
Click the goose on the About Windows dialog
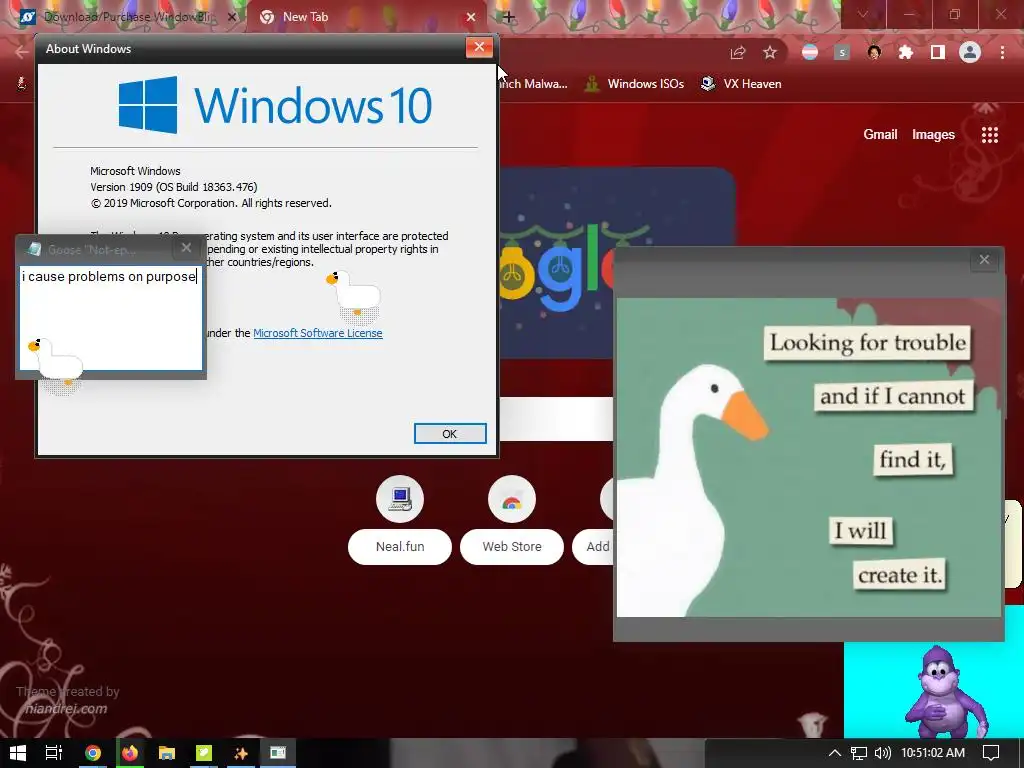[353, 296]
